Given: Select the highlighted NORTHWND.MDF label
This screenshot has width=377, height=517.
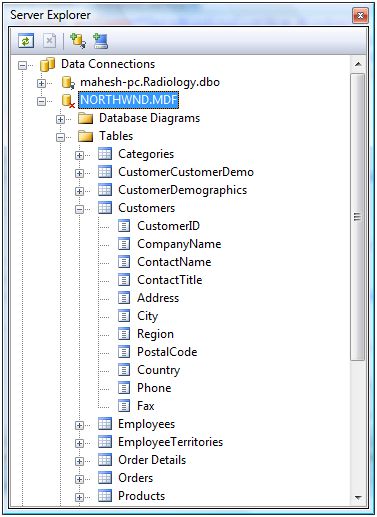Looking at the screenshot, I should click(x=129, y=100).
